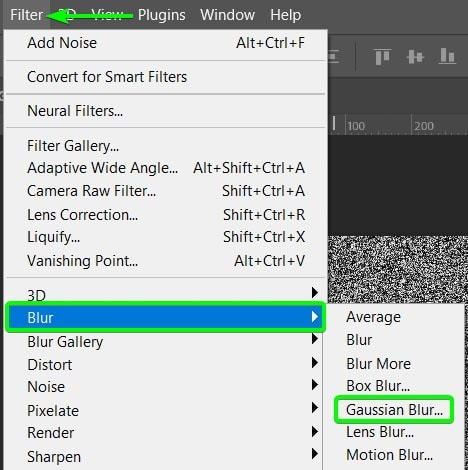The height and width of the screenshot is (470, 468).
Task: Select Gaussian Blur from the Blur submenu
Action: (x=394, y=410)
